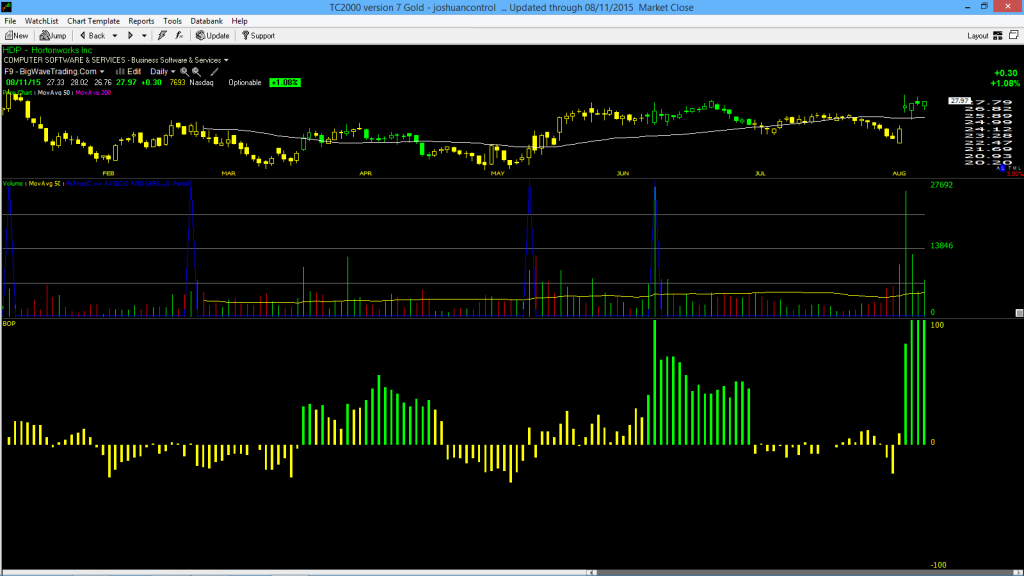The width and height of the screenshot is (1024, 576).
Task: Open the formula (fx) editor
Action: click(179, 36)
